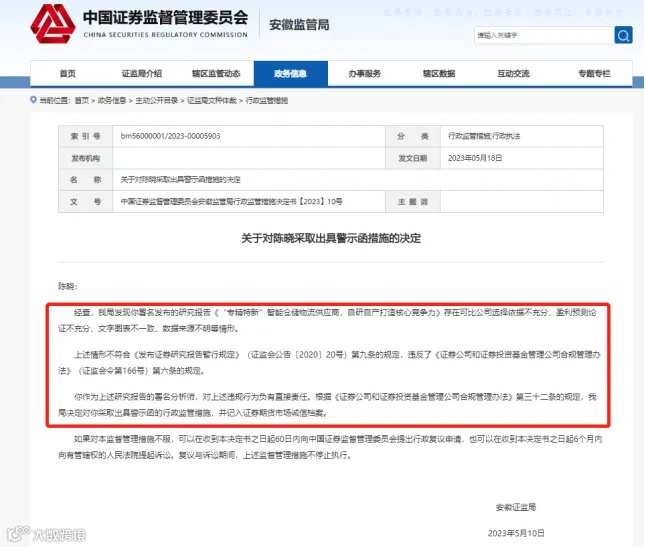Go to 首页 in the breadcrumb
This screenshot has width=645, height=548.
click(x=82, y=100)
